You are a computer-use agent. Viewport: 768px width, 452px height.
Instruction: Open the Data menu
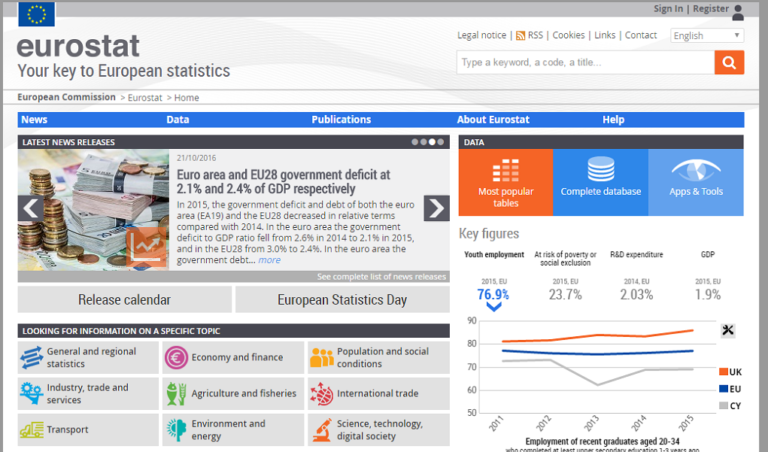coord(178,119)
